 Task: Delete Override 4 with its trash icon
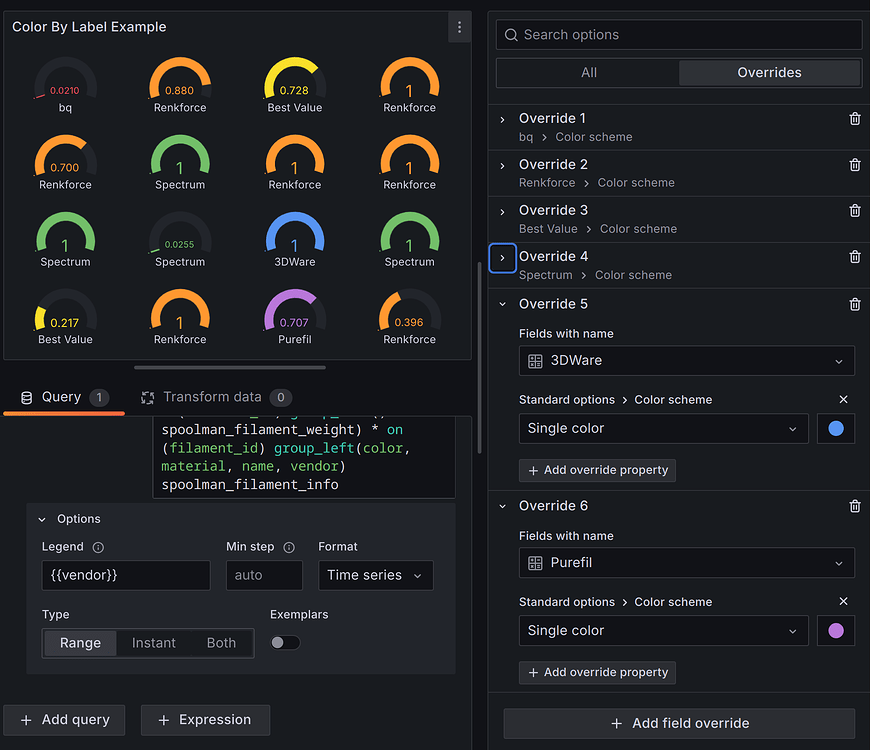point(855,256)
